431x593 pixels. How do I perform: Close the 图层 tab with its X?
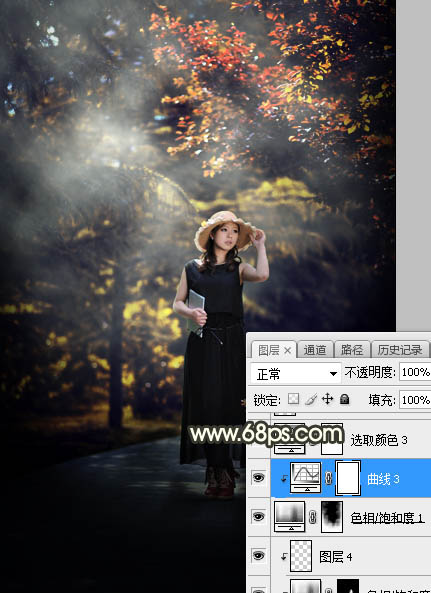(x=287, y=351)
